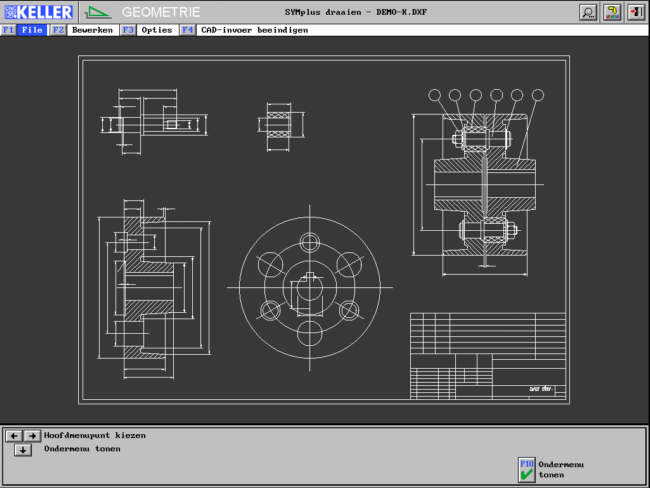
Task: Click the KELLER logo
Action: 38,12
